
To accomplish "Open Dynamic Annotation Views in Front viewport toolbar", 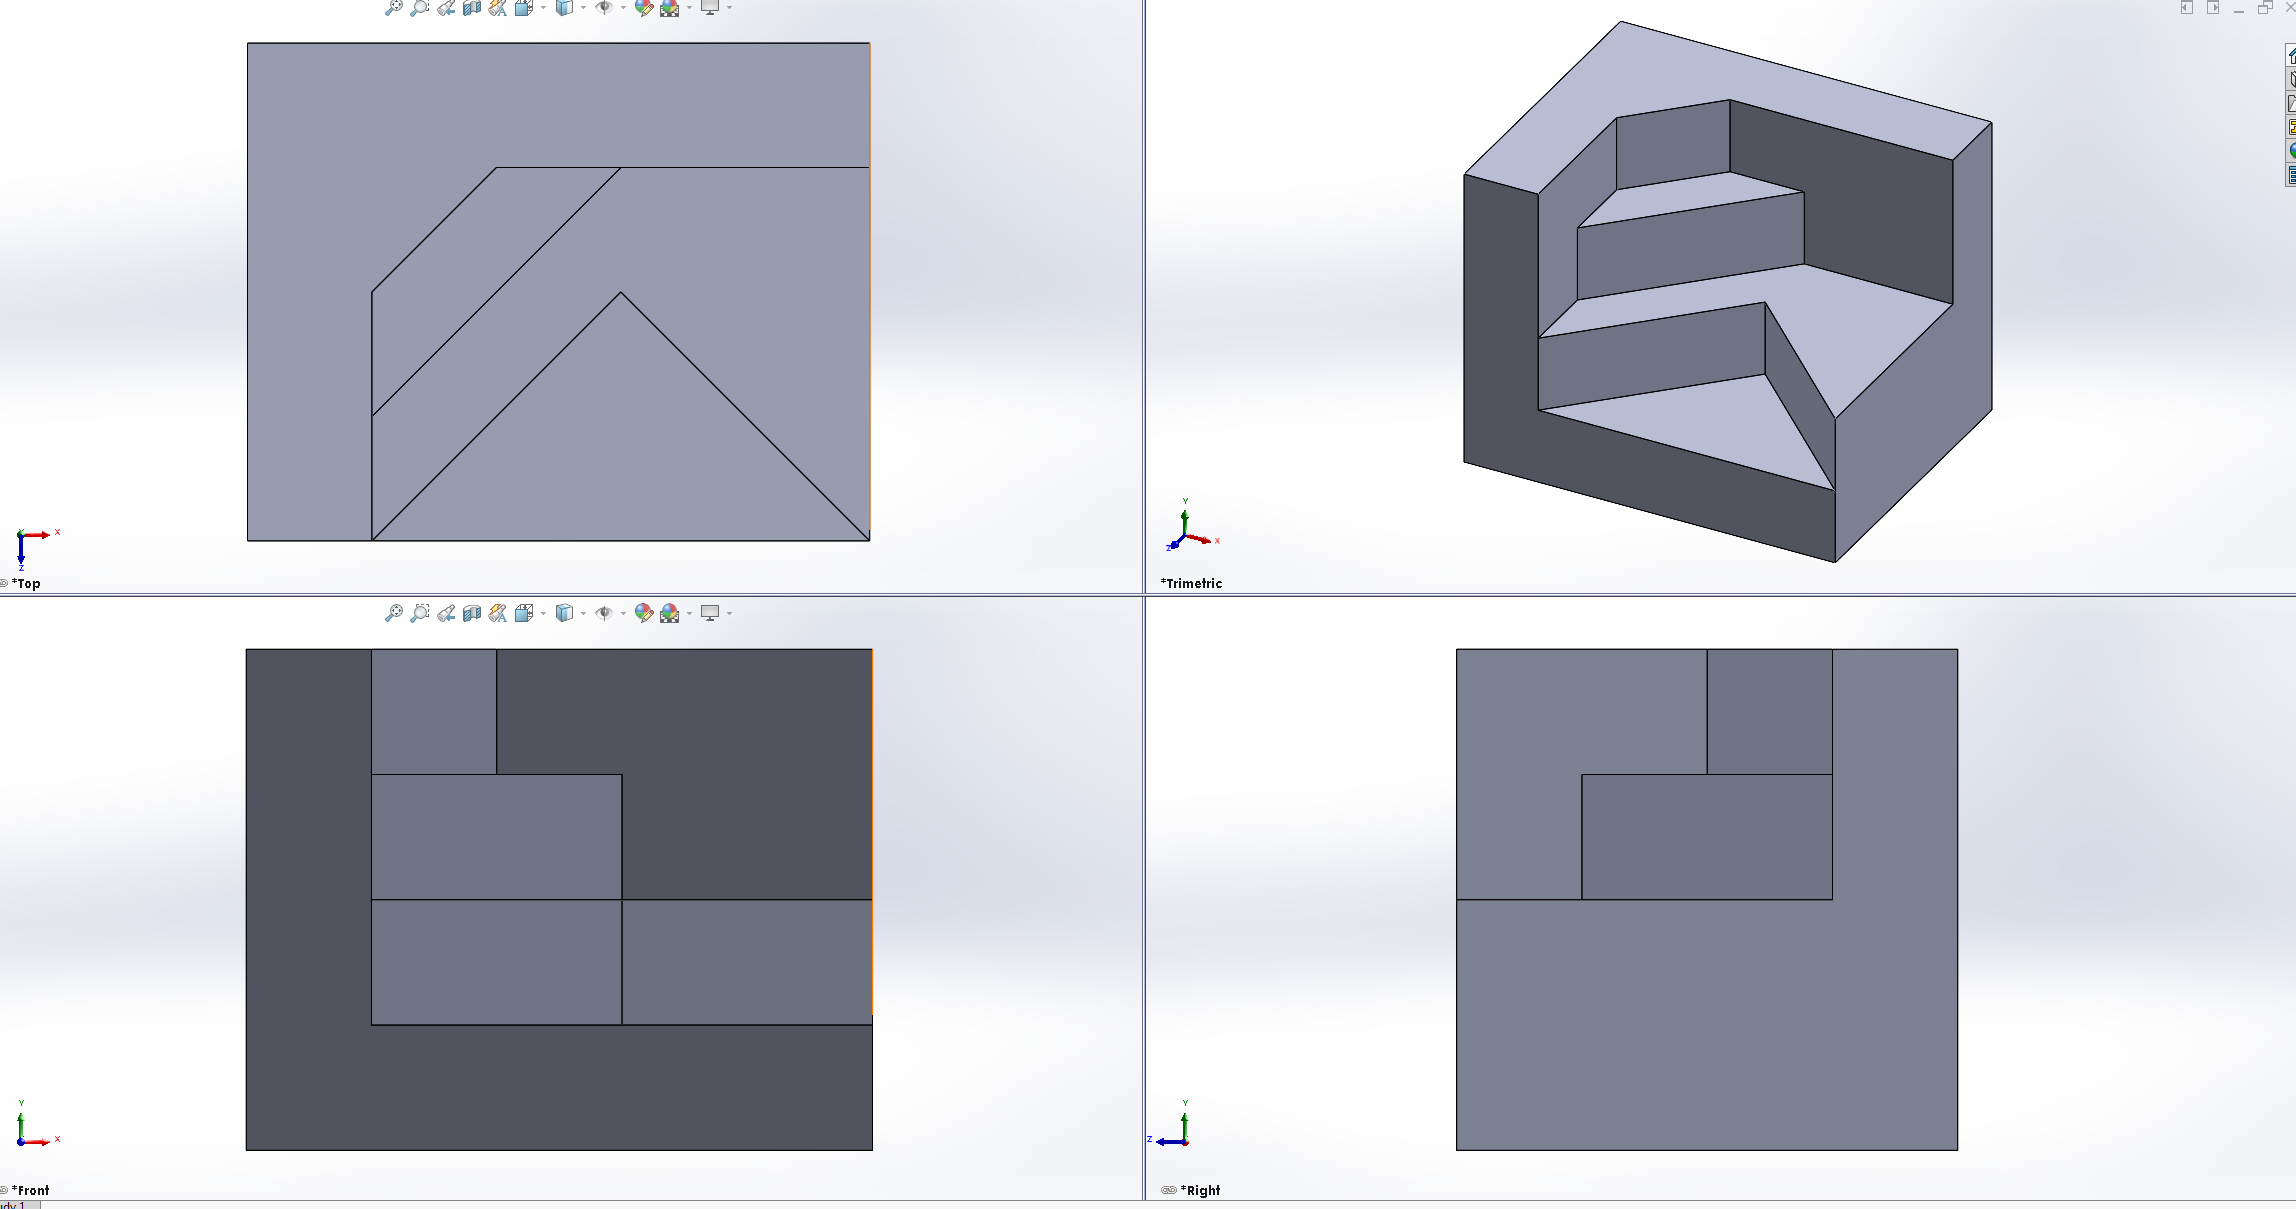I will point(498,613).
